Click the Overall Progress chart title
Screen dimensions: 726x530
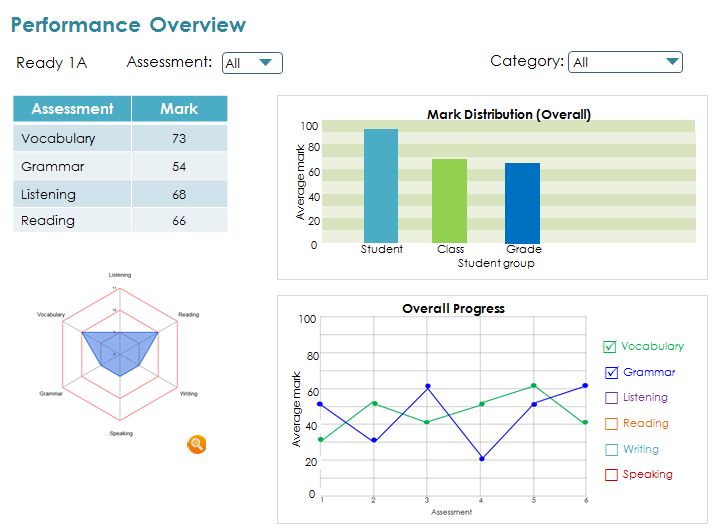click(453, 309)
